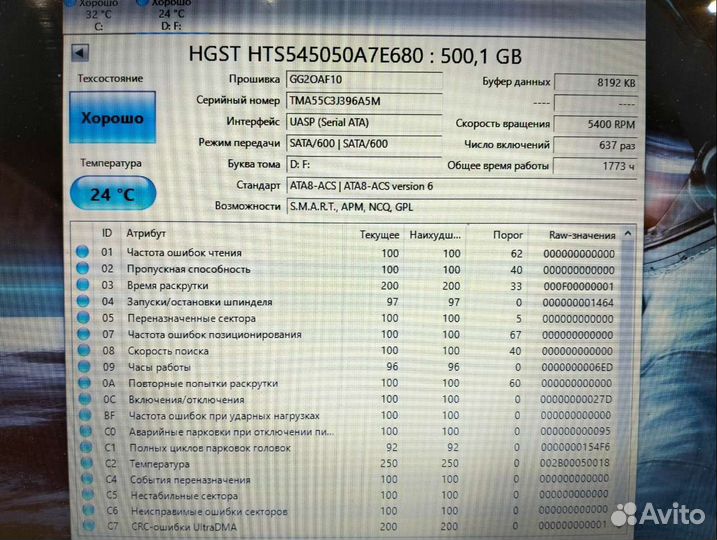The width and height of the screenshot is (717, 540).
Task: Click raw value 000F00000001
Action: click(x=578, y=287)
